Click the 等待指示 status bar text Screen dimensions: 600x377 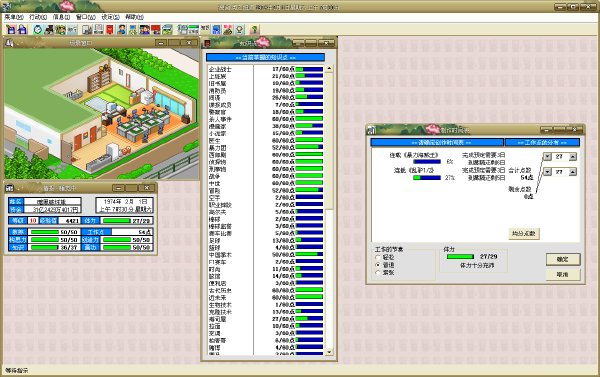[17, 370]
